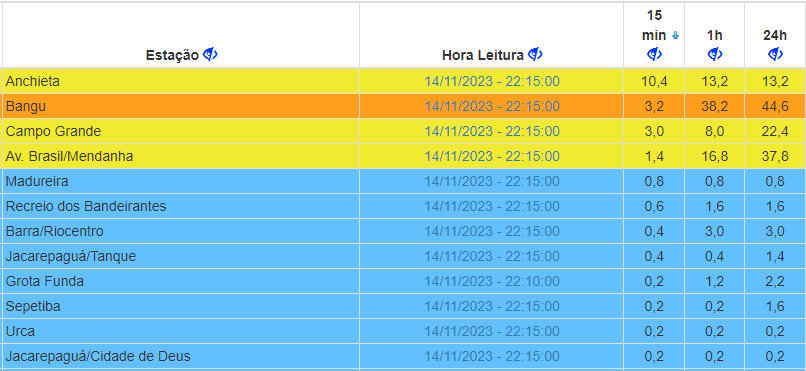
Task: Toggle eye icon under 1h column header
Action: point(715,54)
